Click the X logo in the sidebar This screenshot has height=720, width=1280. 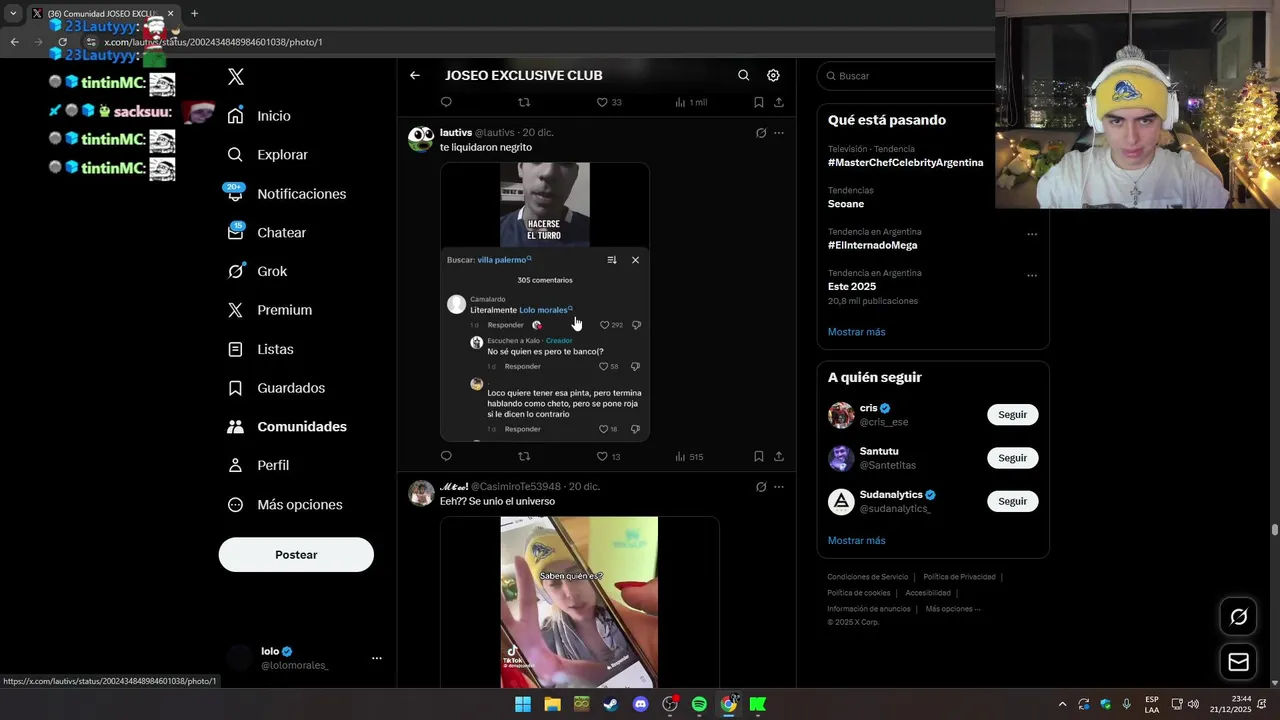point(236,77)
